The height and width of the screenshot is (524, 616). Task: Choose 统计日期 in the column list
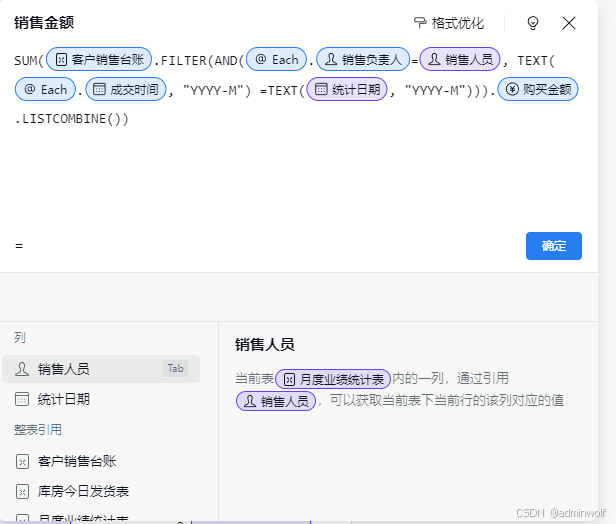(101, 399)
